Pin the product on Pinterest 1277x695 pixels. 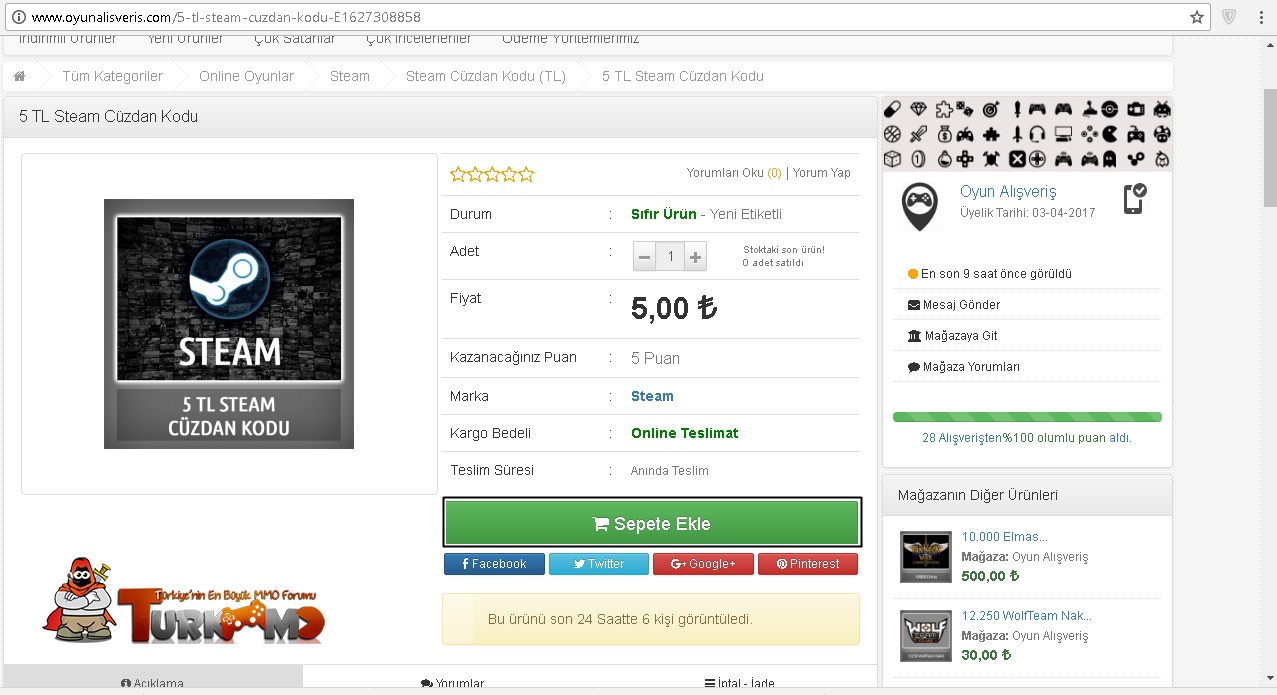[808, 564]
